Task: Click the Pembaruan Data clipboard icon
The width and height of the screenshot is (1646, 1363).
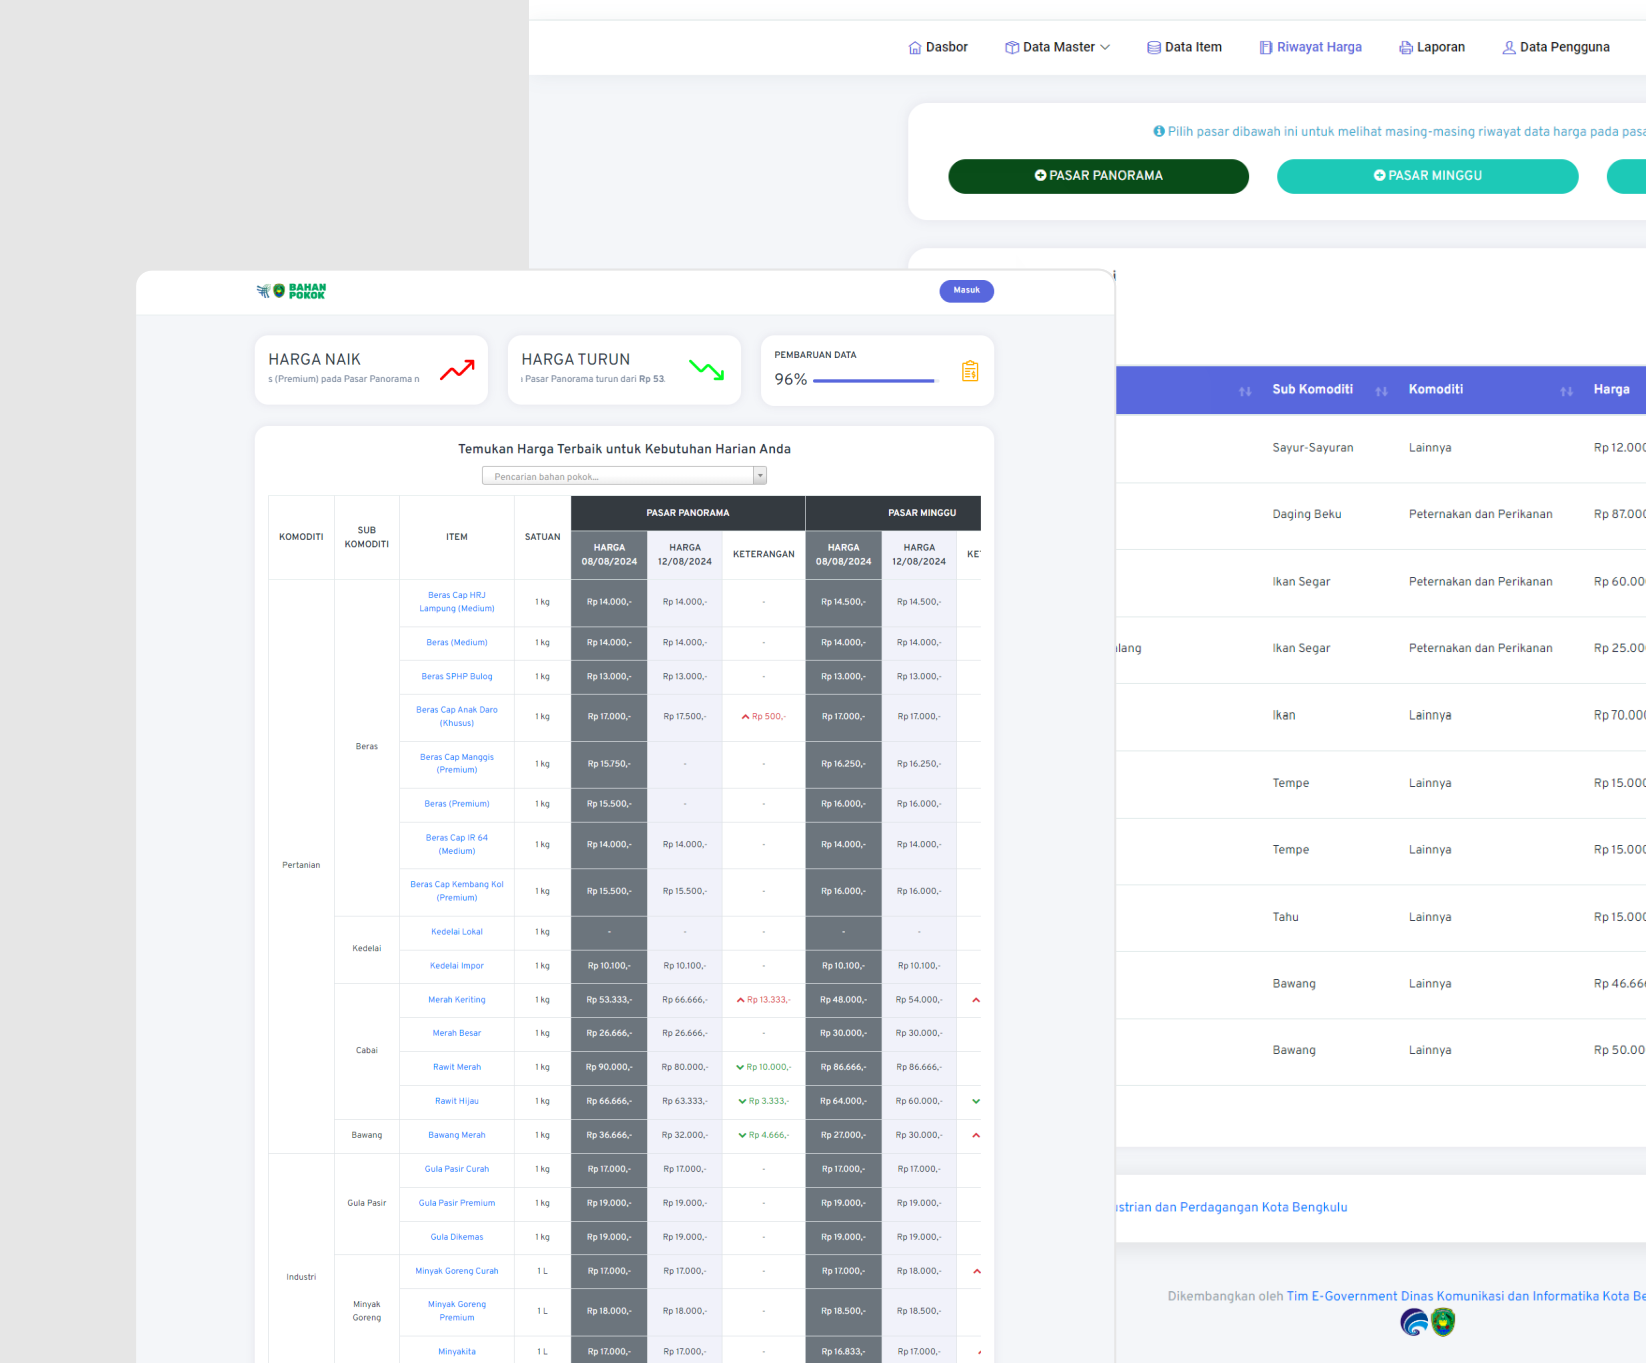Action: click(970, 371)
